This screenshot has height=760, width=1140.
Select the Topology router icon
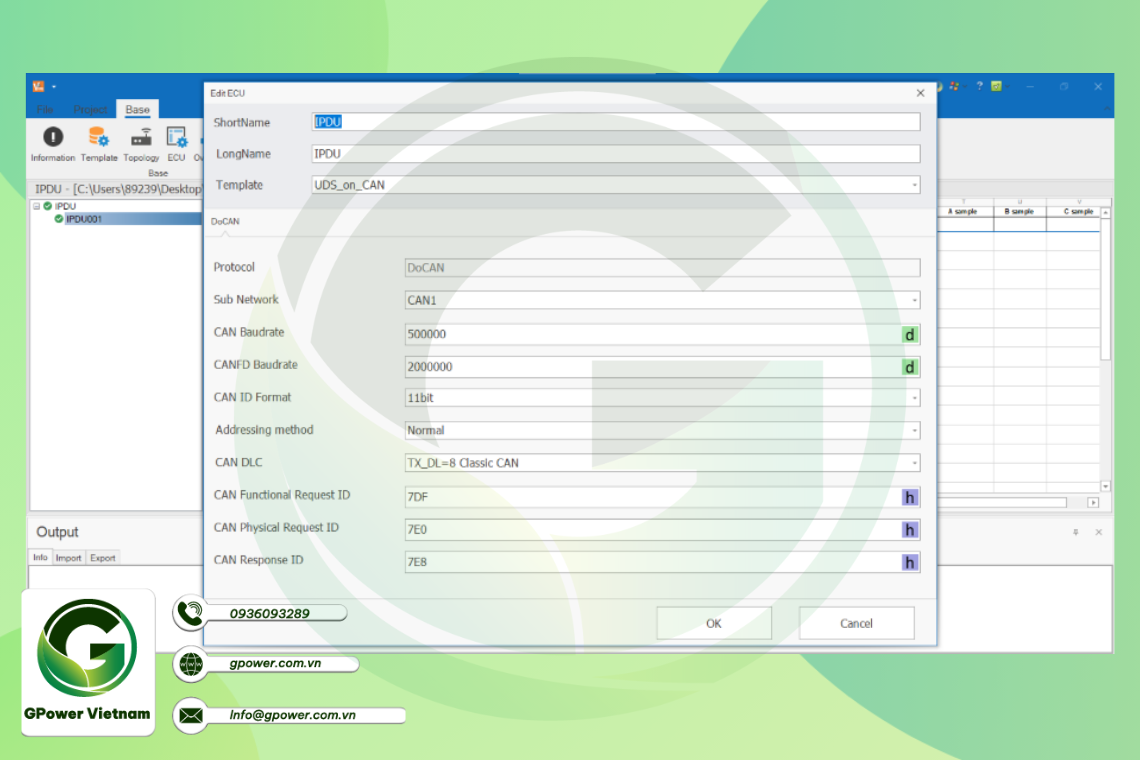click(141, 138)
